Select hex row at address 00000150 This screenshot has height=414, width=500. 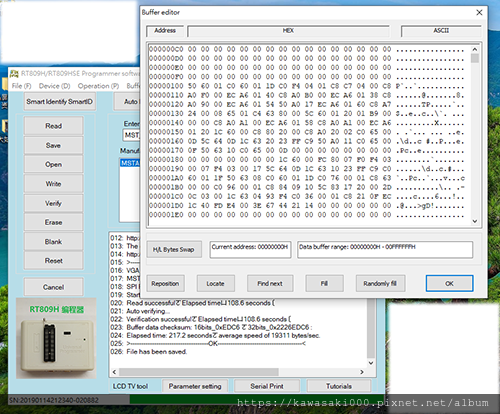click(x=306, y=132)
